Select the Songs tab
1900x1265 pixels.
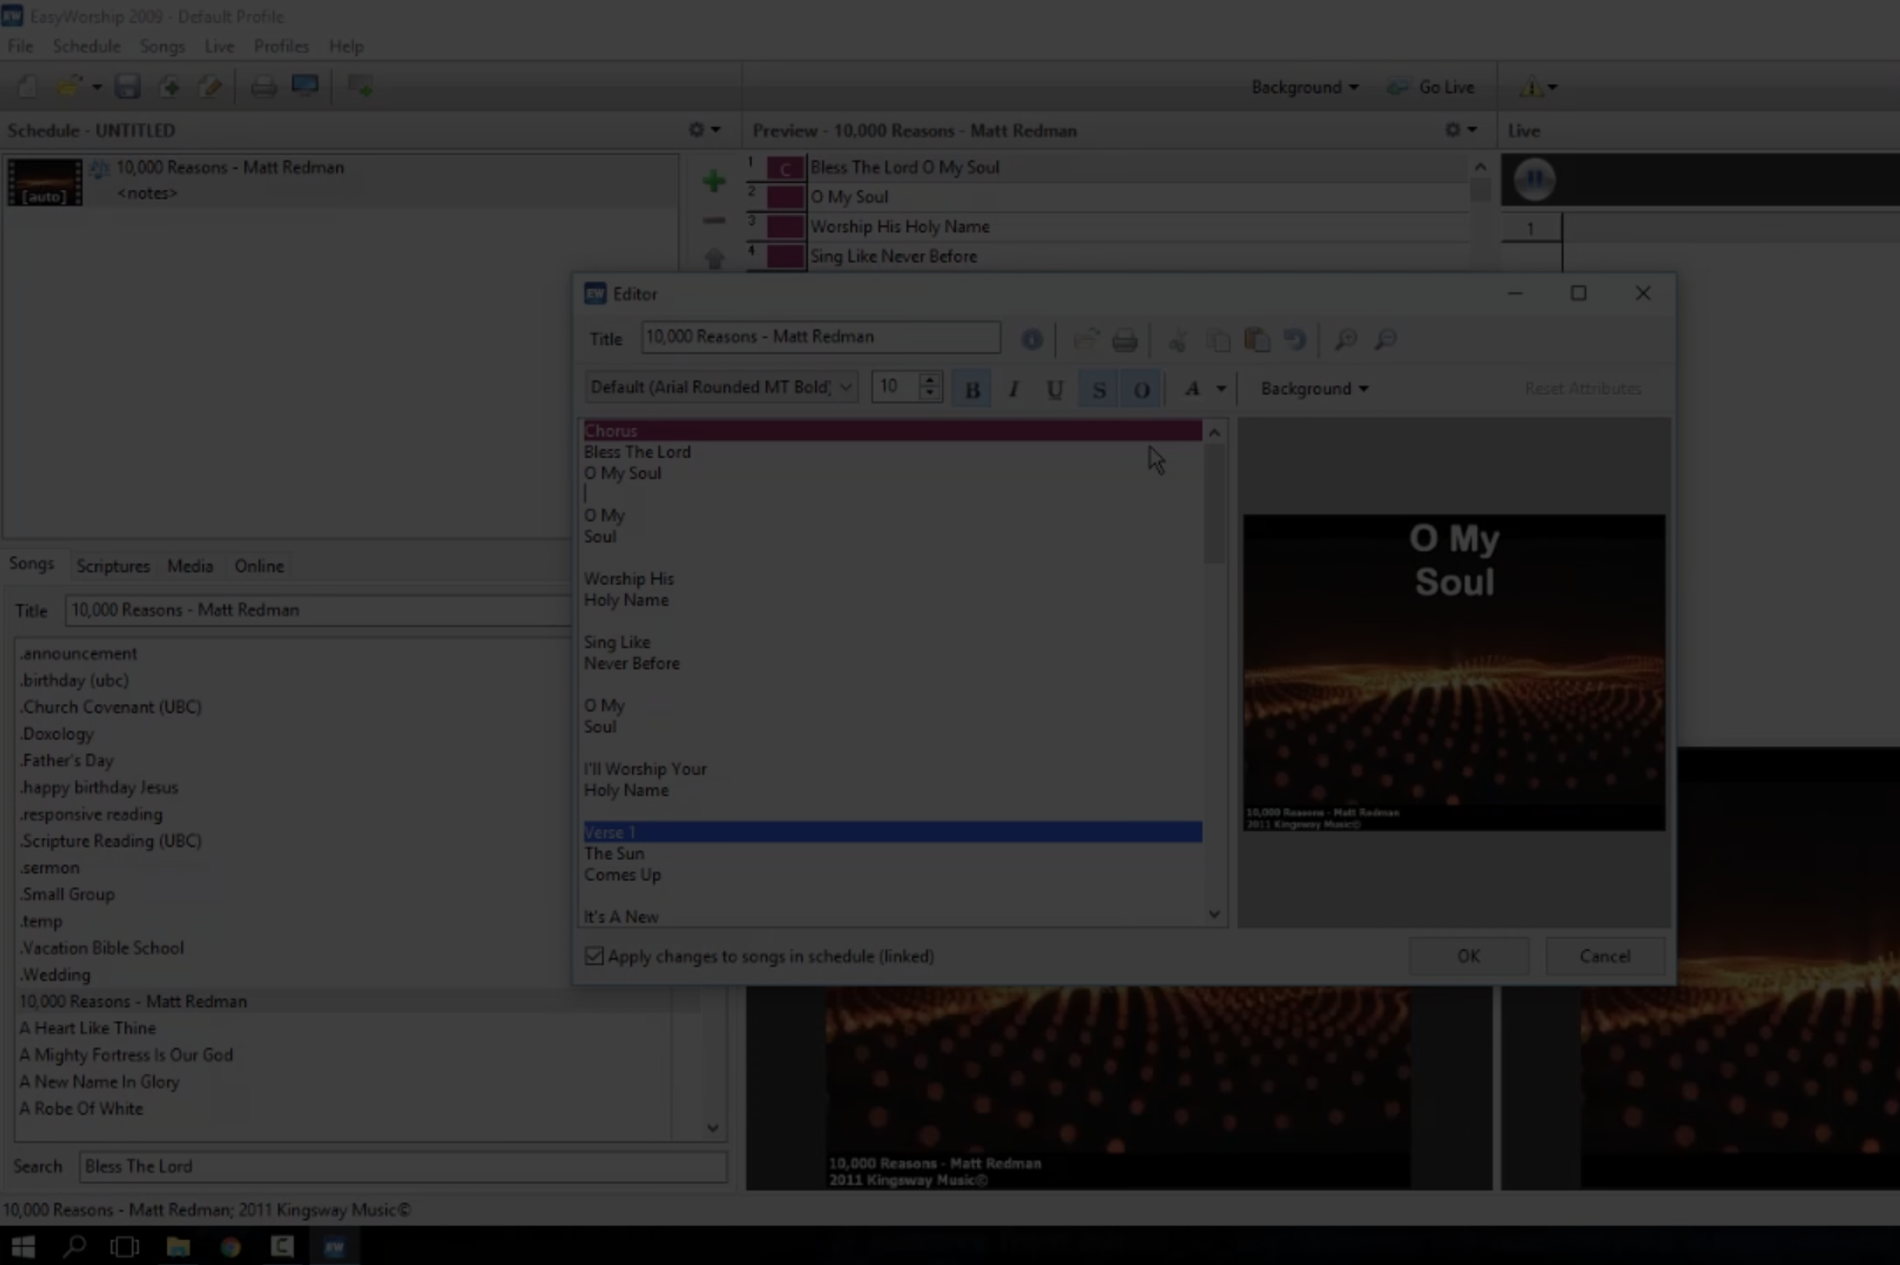pyautogui.click(x=31, y=563)
